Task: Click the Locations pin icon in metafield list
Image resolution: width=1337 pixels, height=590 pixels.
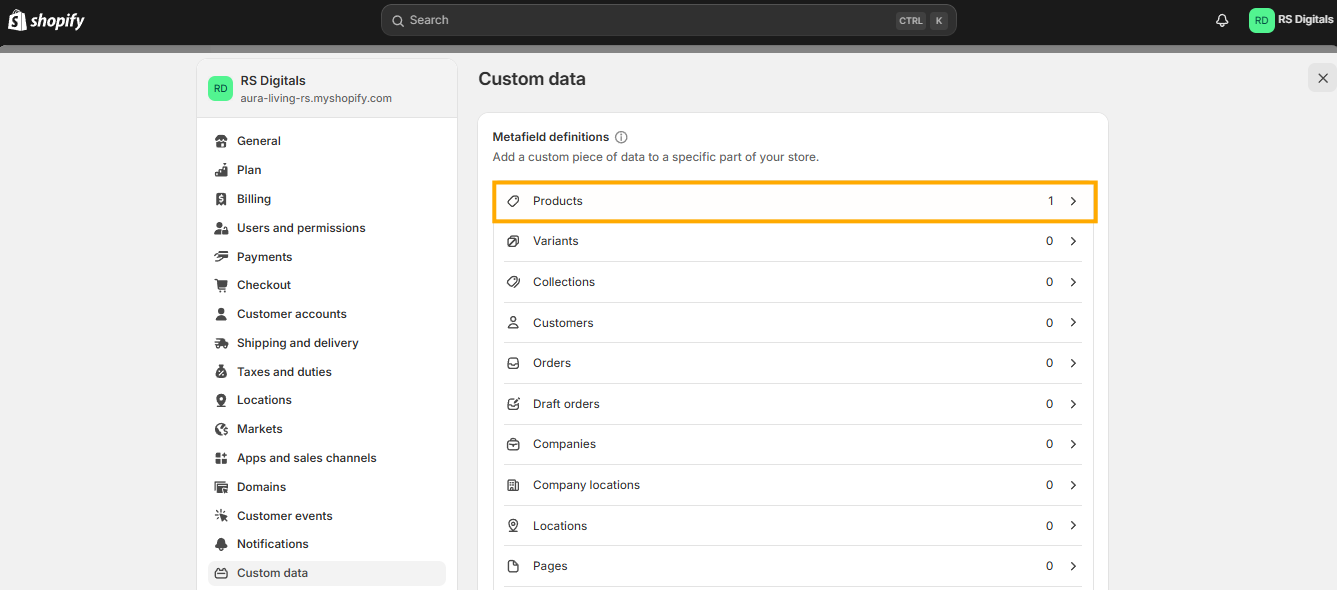Action: [513, 526]
